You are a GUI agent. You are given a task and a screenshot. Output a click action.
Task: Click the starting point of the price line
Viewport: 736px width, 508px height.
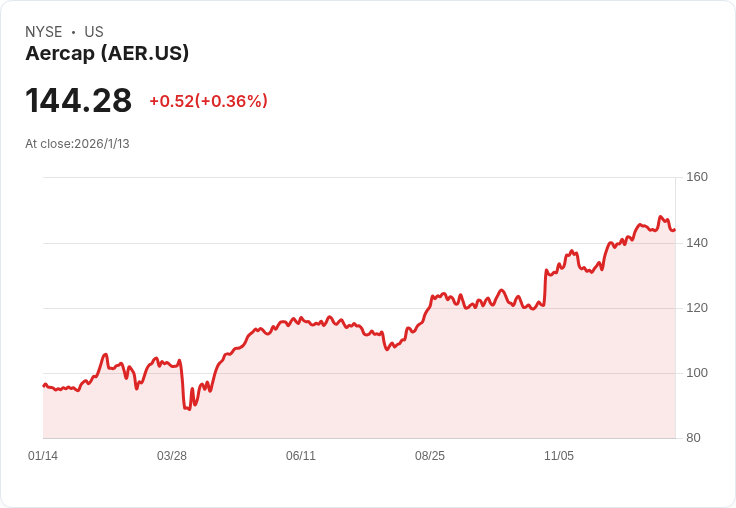[x=44, y=386]
